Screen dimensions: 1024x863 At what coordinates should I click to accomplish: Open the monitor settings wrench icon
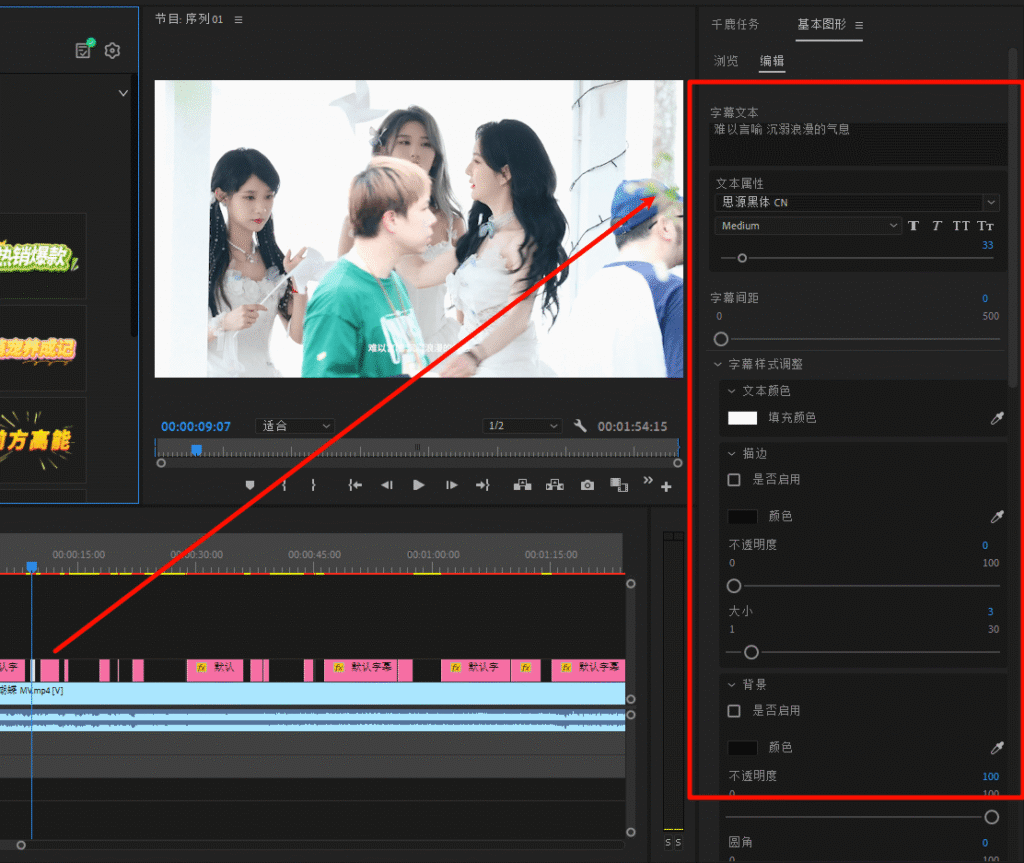[580, 425]
